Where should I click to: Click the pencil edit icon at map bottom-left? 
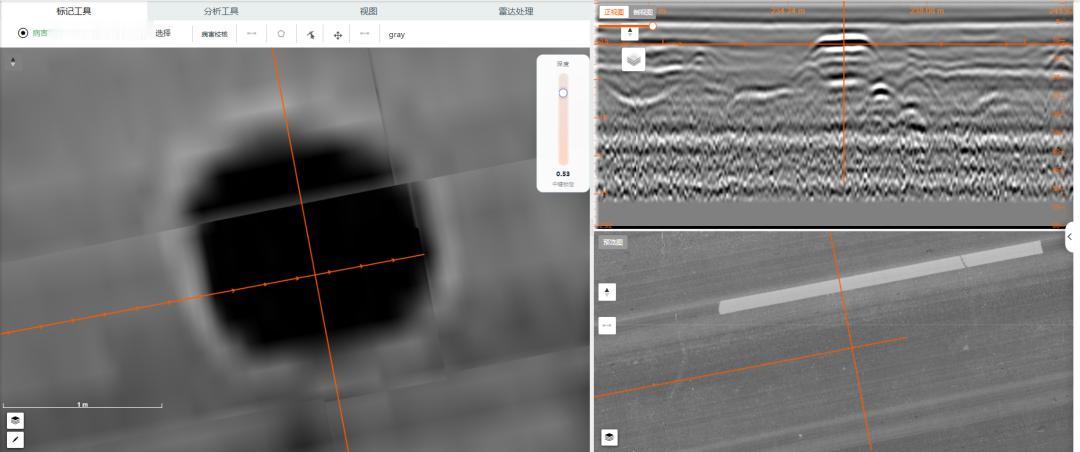coord(15,439)
